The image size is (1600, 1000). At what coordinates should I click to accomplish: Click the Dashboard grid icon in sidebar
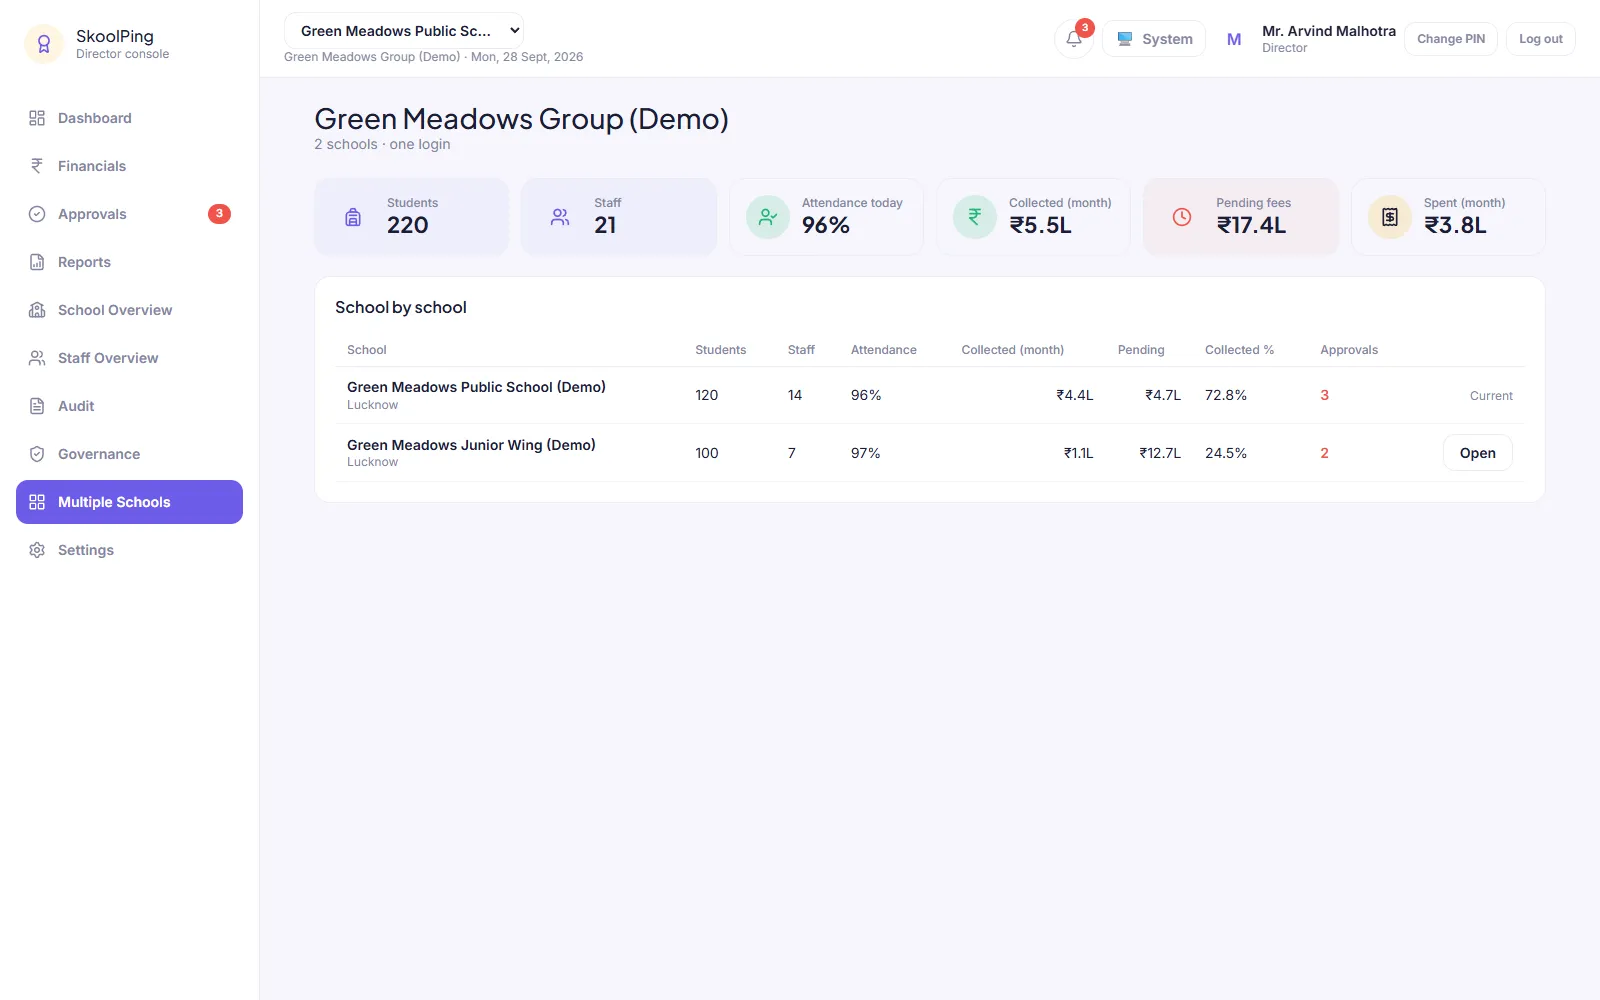click(x=37, y=118)
